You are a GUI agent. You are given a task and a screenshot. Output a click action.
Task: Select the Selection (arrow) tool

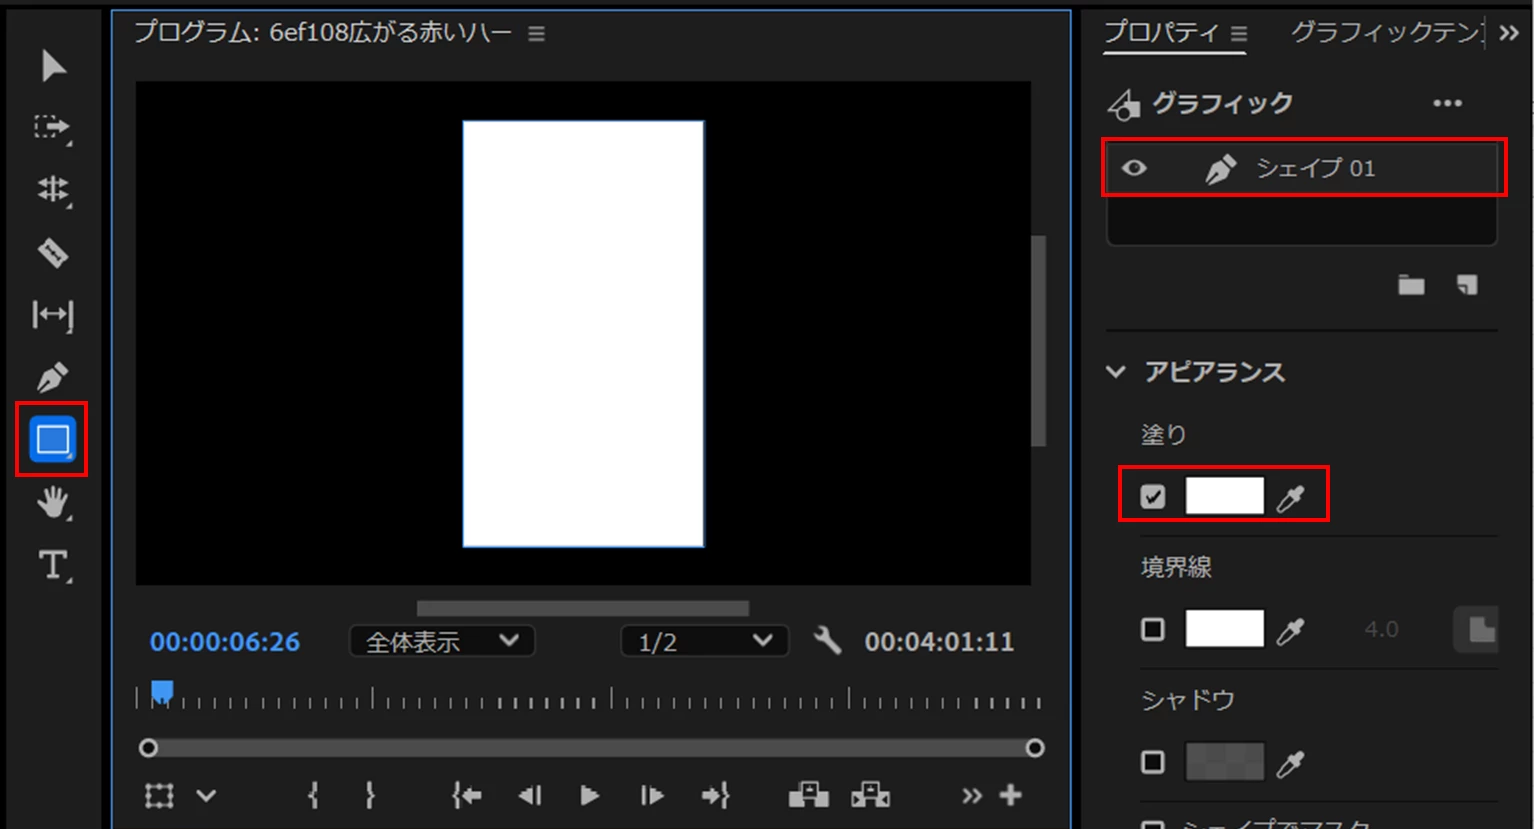click(x=53, y=66)
